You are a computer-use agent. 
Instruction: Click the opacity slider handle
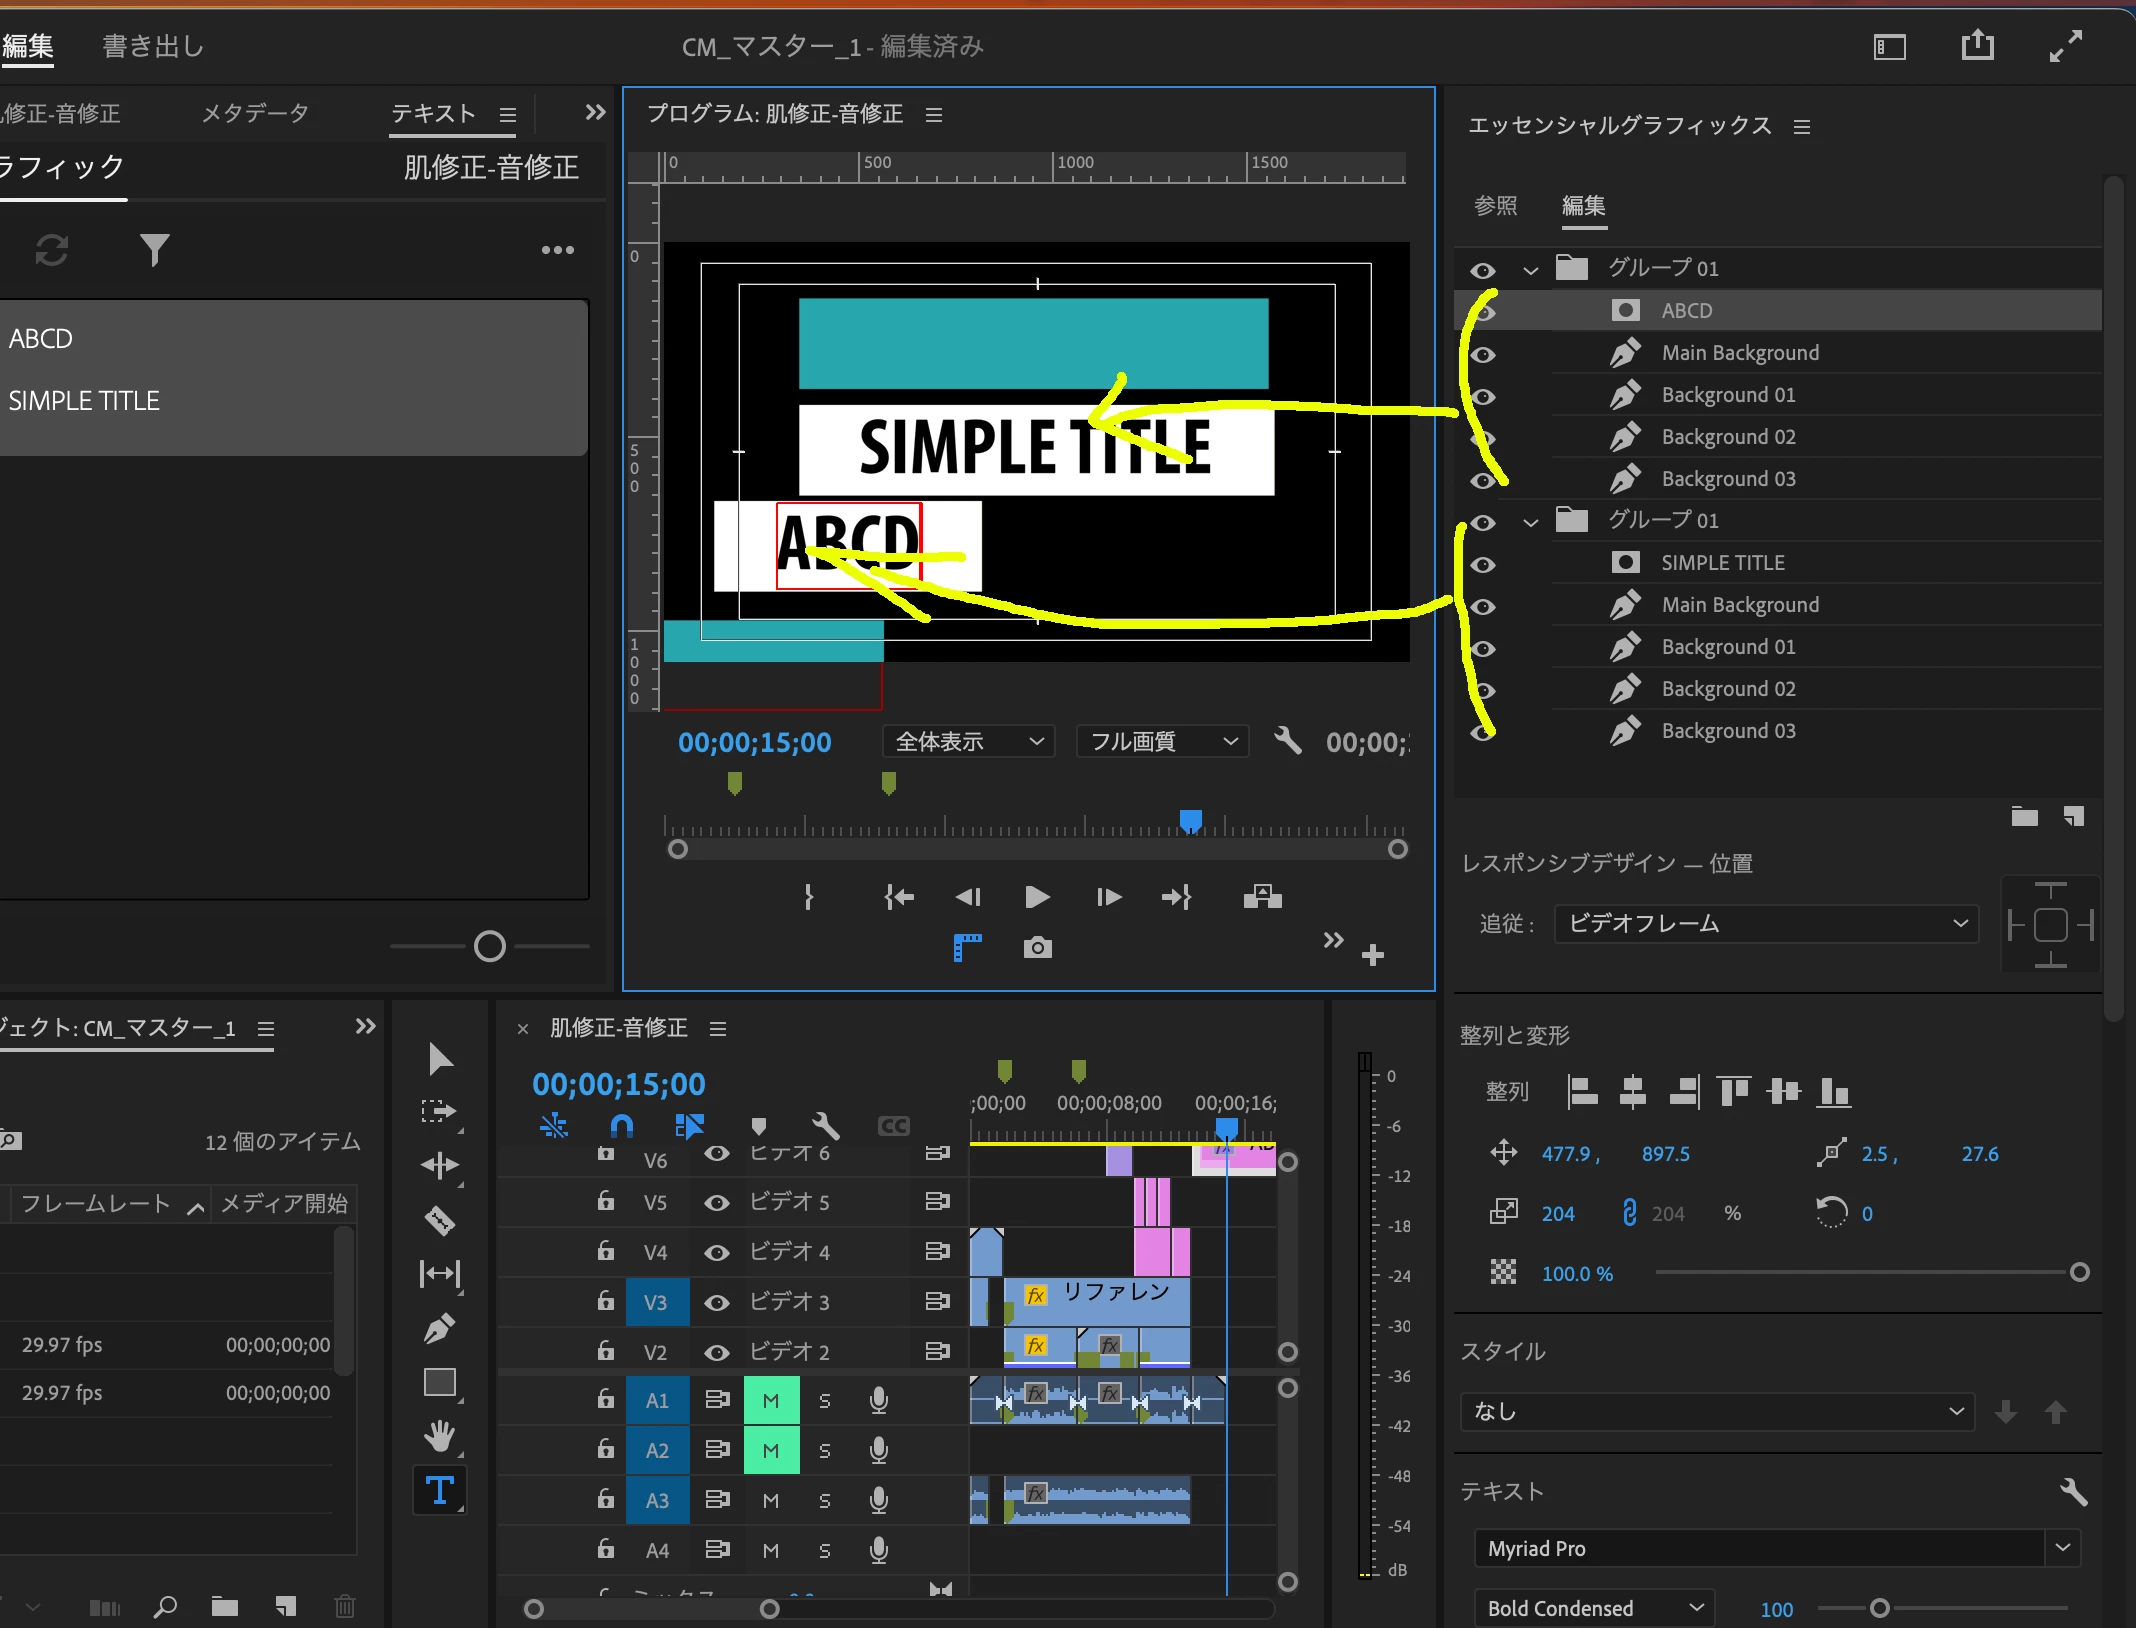2079,1272
